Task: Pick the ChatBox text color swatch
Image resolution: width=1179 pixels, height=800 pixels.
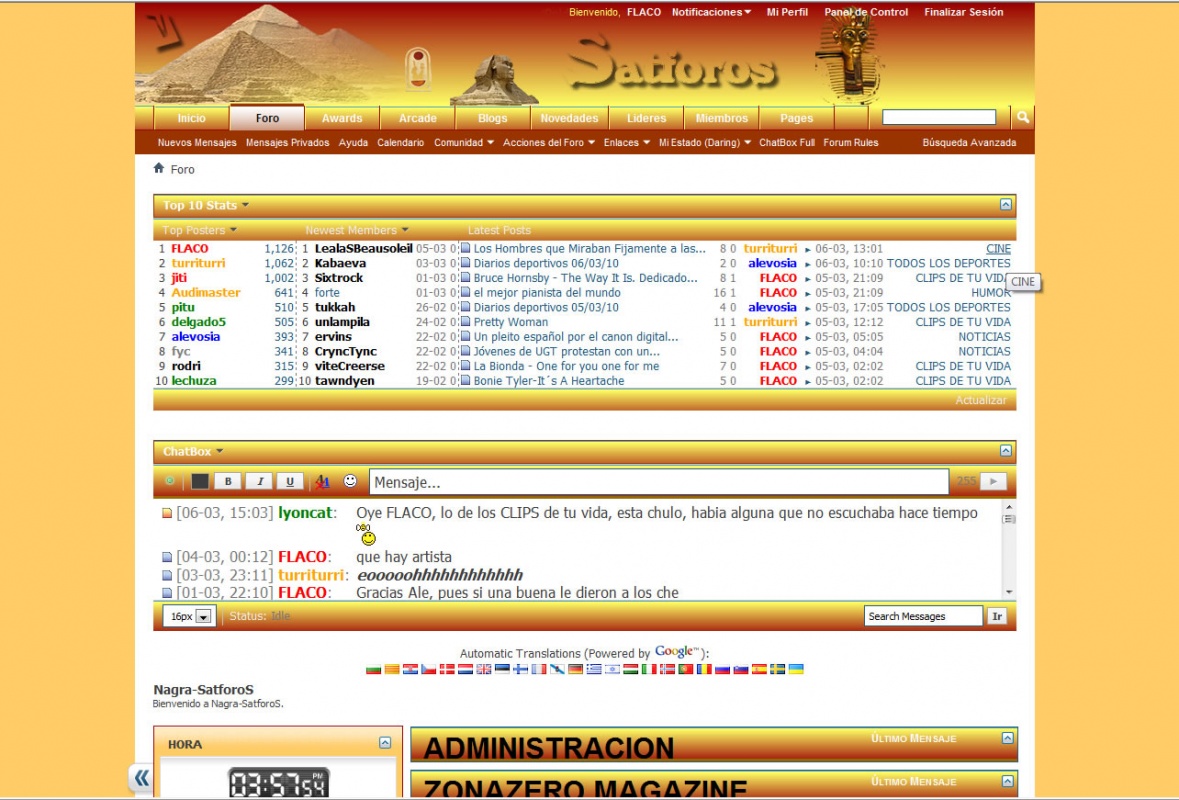Action: pos(200,481)
